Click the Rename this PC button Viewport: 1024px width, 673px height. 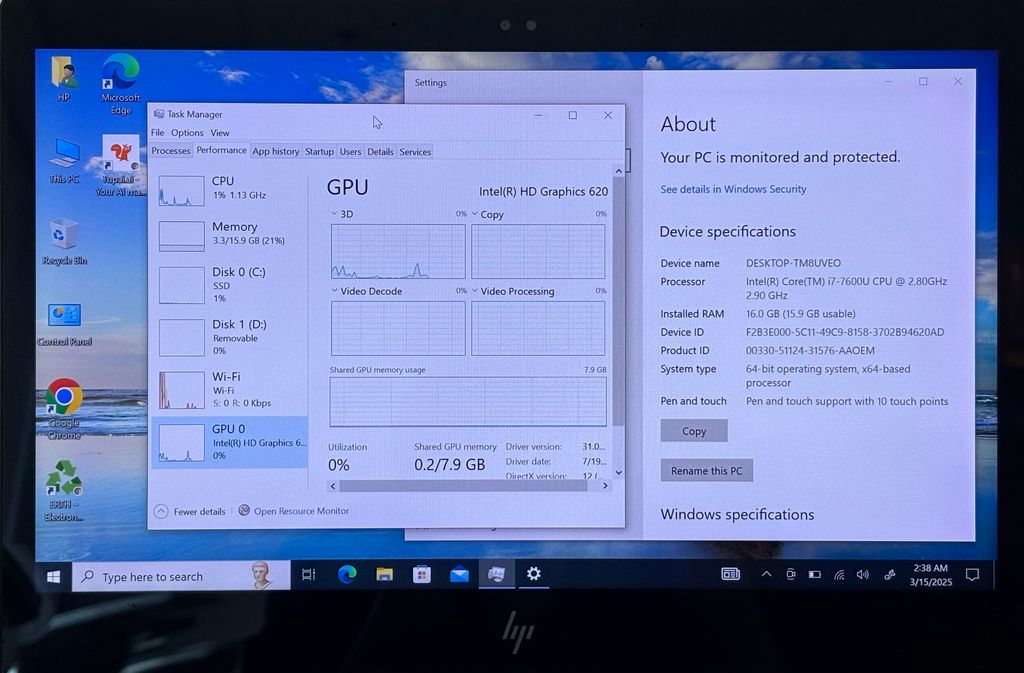point(706,471)
